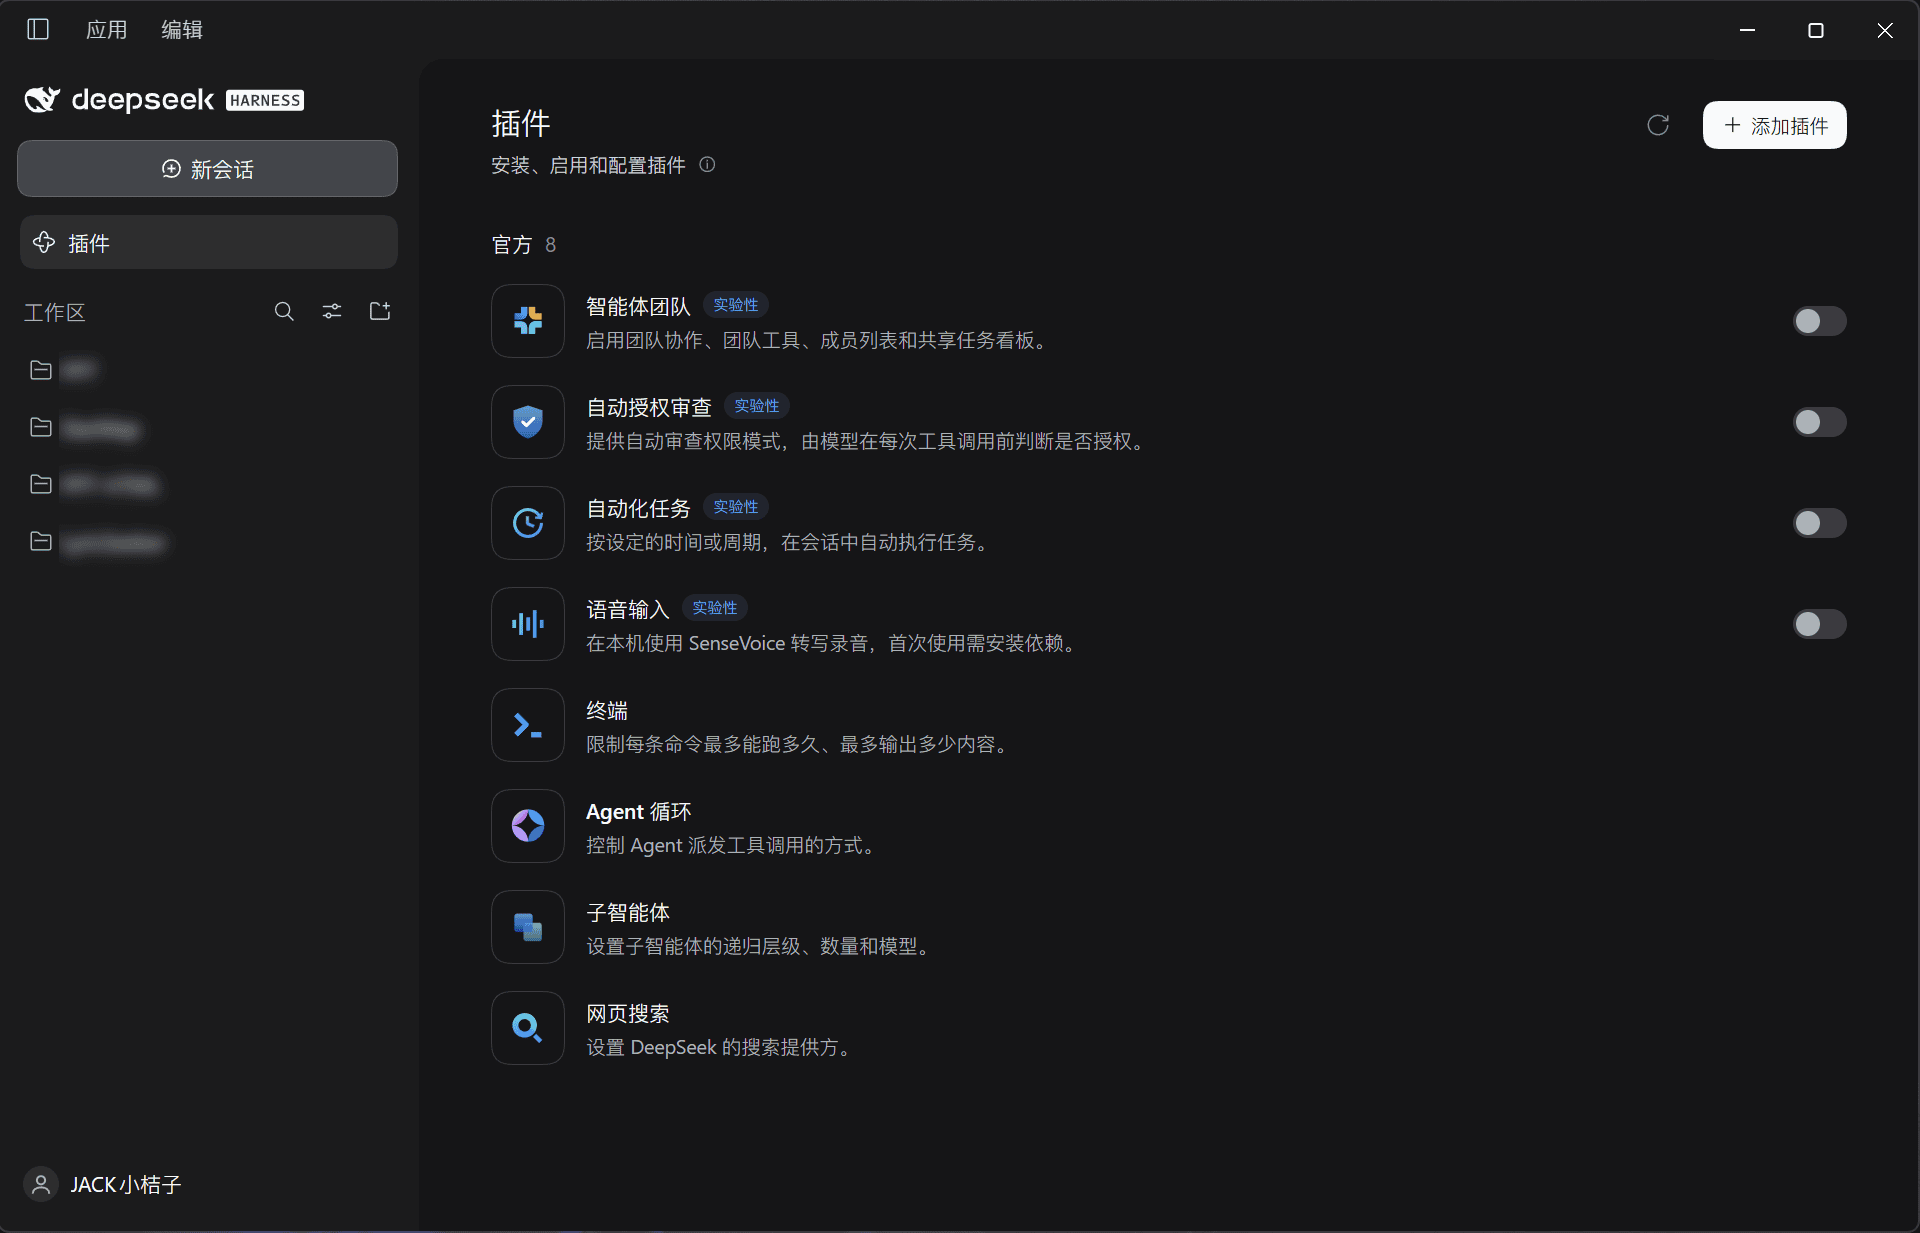Screen dimensions: 1920x1233
Task: Open the JACK小桔子 user profile
Action: click(103, 1185)
